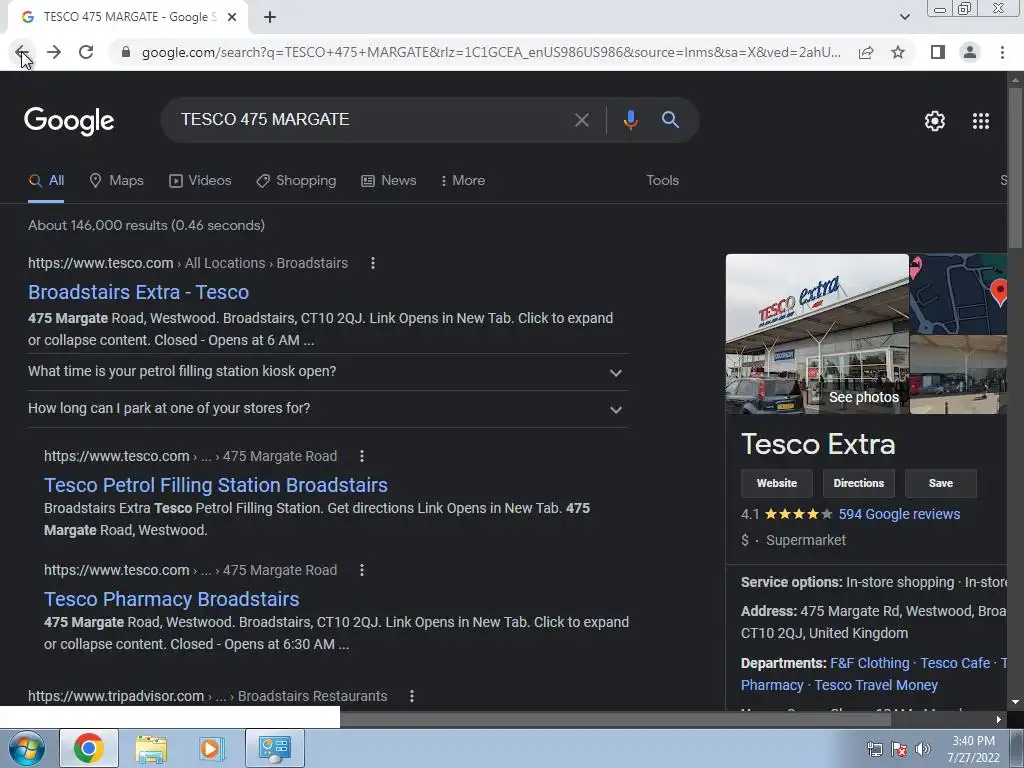This screenshot has width=1024, height=768.
Task: View Tesco Extra photos thumbnail
Action: point(817,334)
